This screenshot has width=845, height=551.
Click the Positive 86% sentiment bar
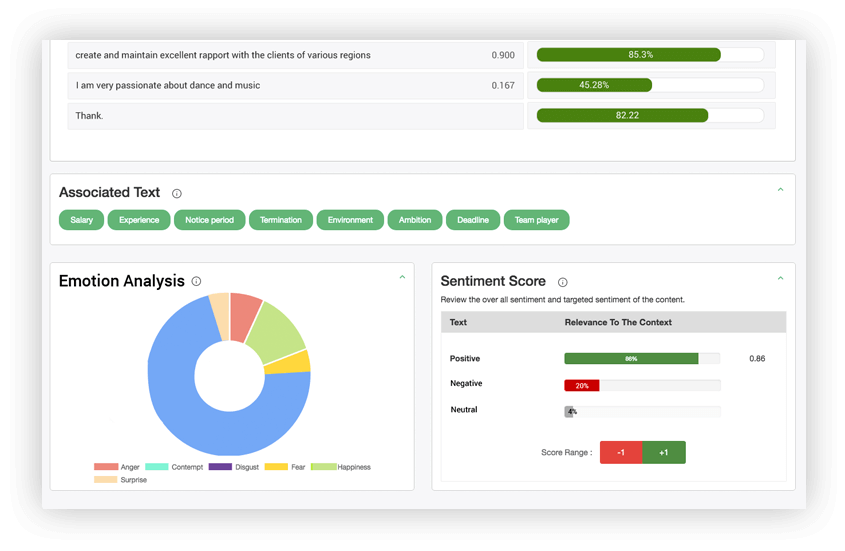pos(642,359)
